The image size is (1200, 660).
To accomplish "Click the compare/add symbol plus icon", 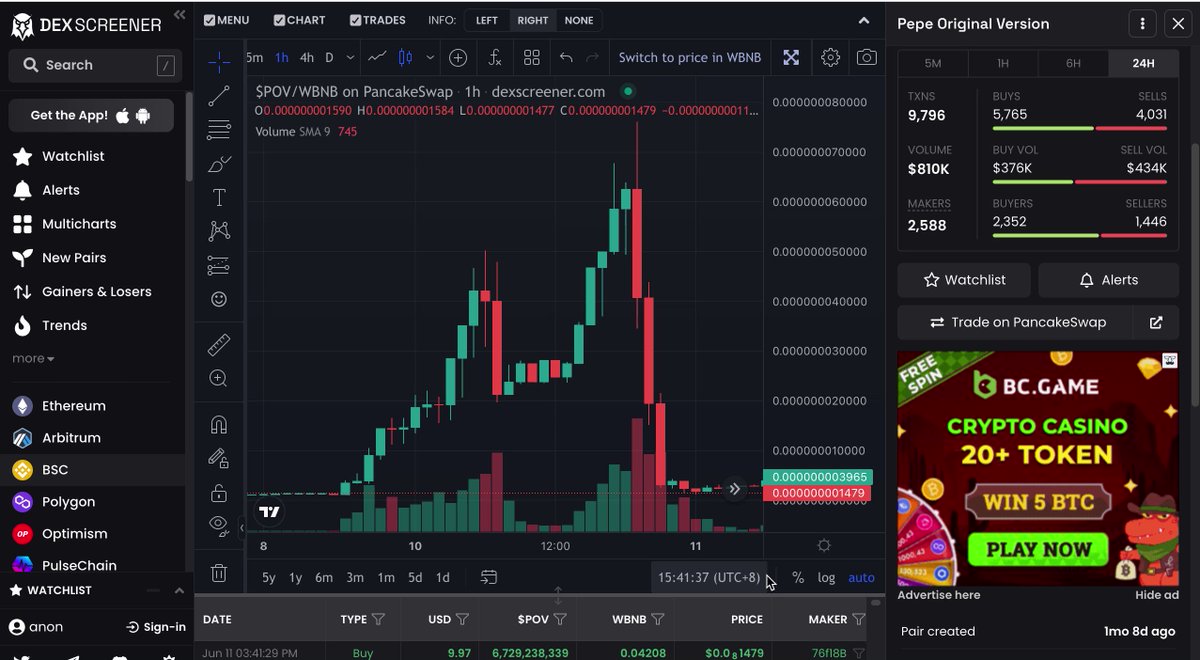I will (x=458, y=58).
